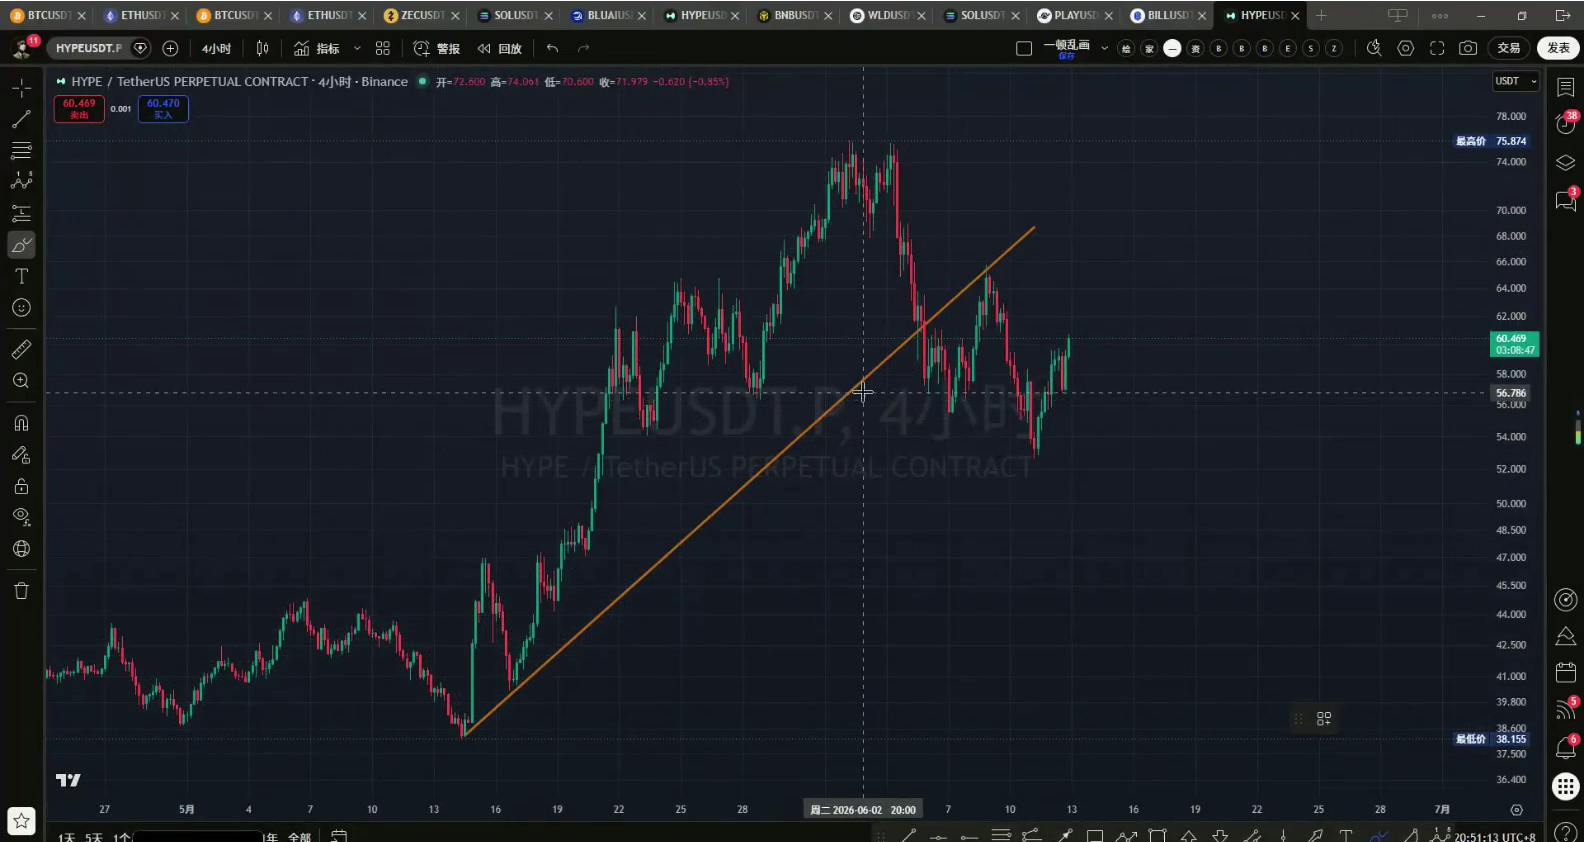Select the text annotation tool
Viewport: 1584px width, 842px height.
(x=21, y=276)
